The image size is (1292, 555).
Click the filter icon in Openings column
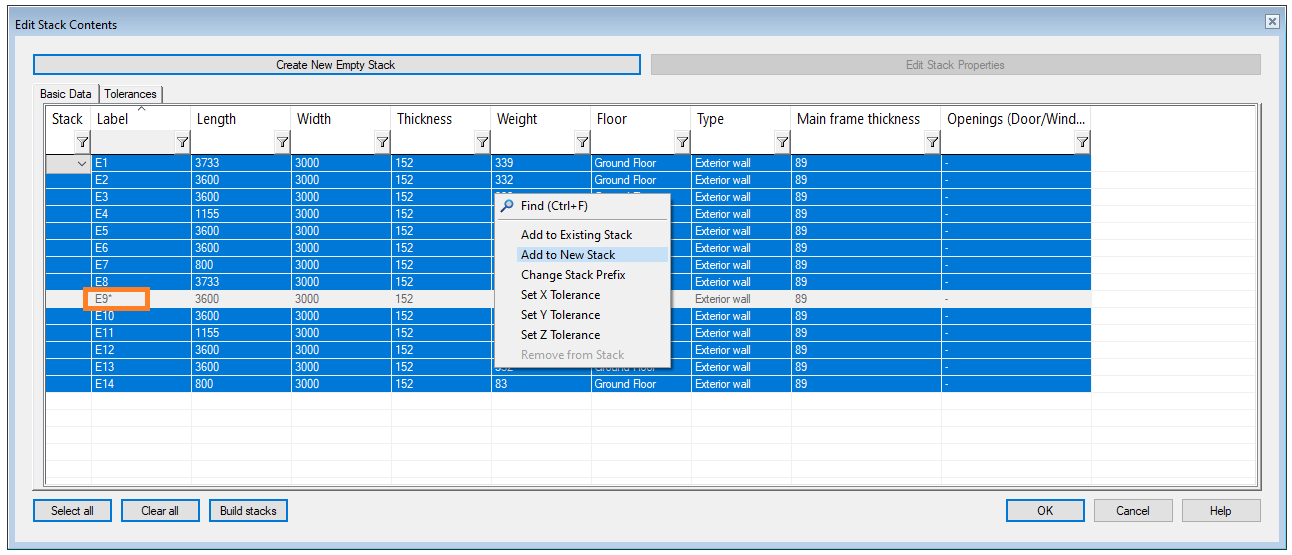pos(1082,143)
